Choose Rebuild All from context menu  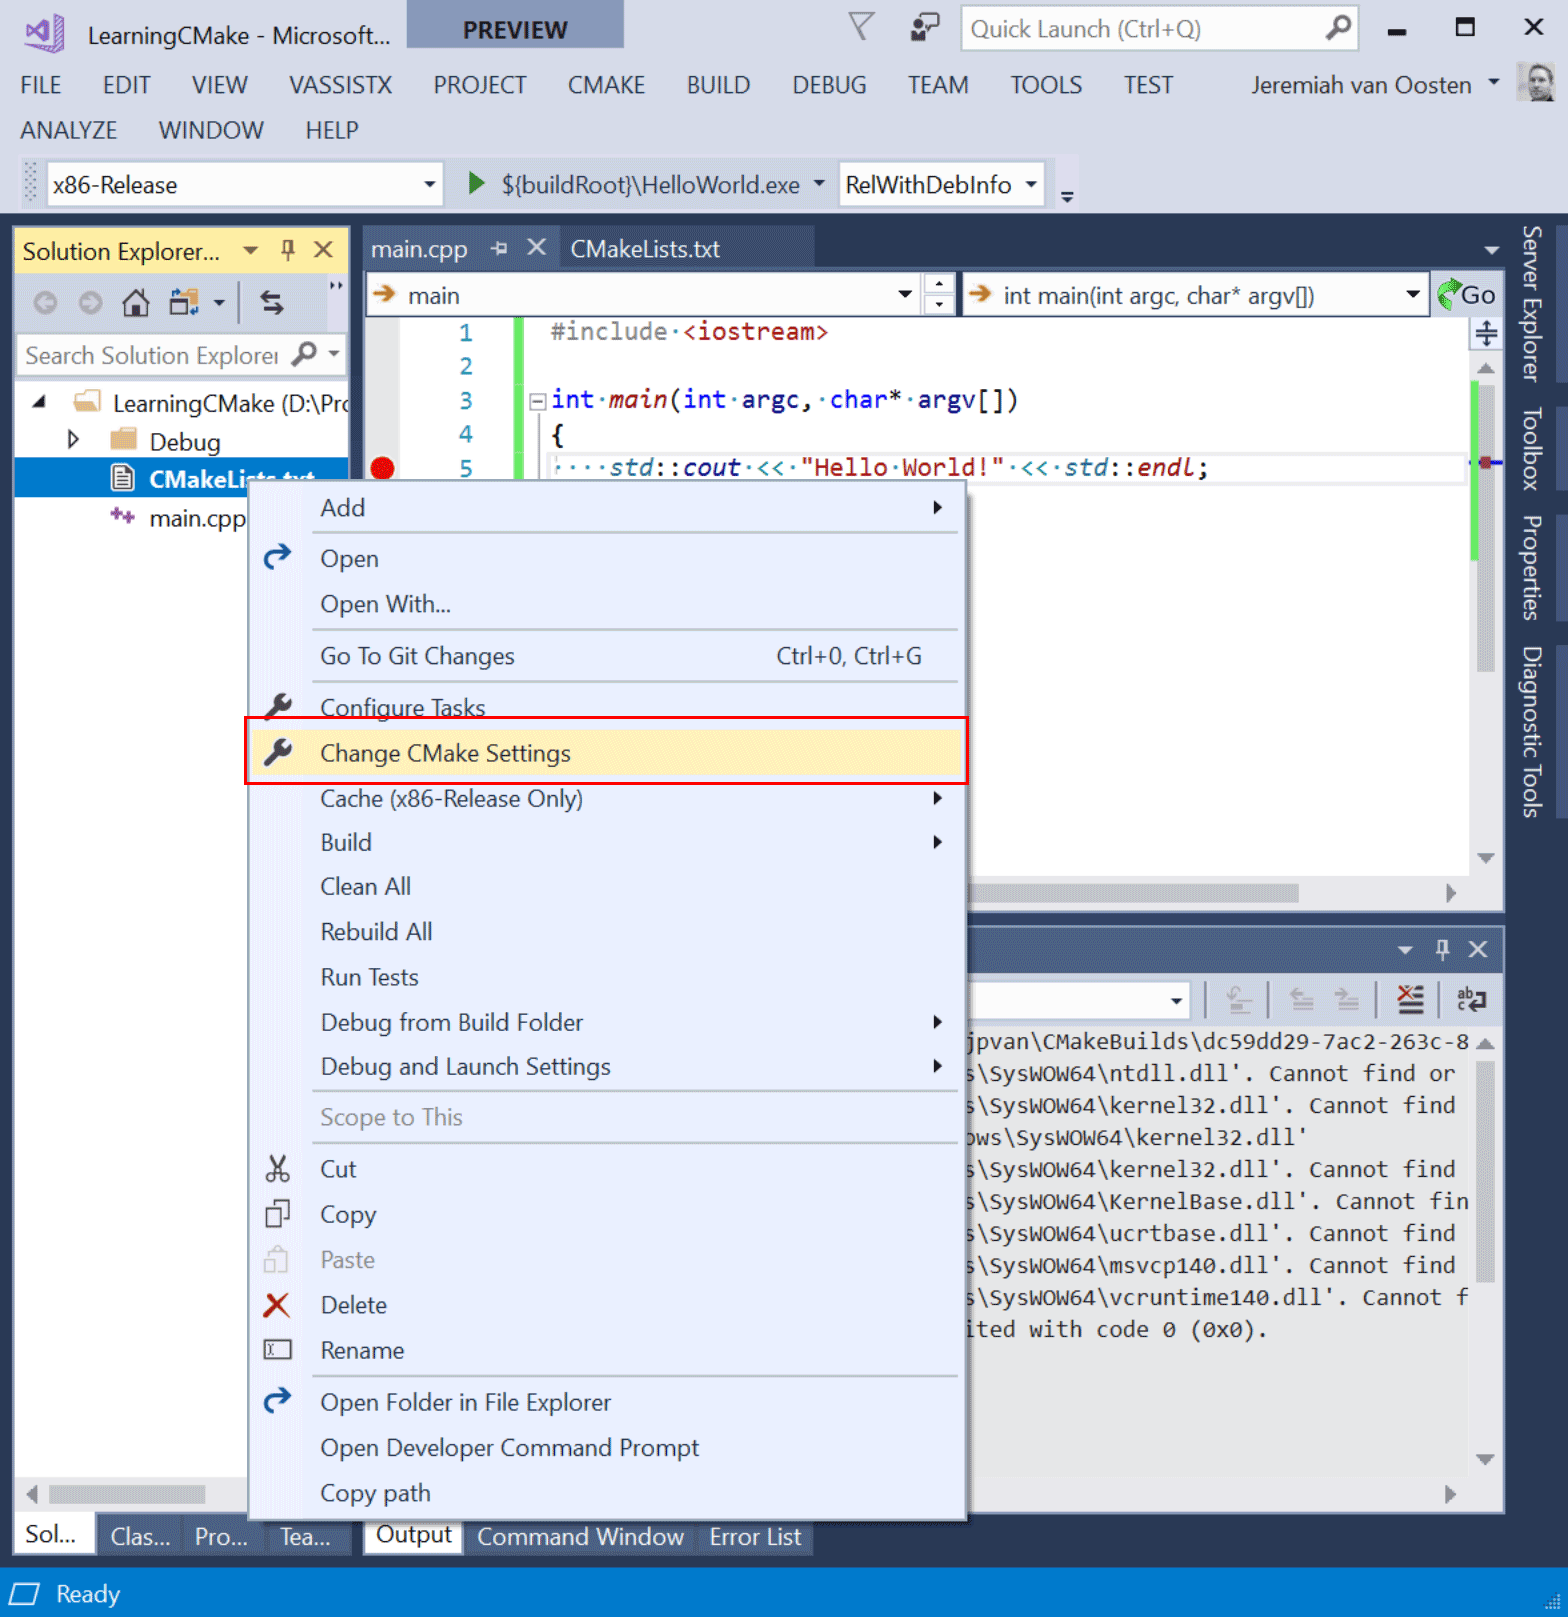coord(606,931)
